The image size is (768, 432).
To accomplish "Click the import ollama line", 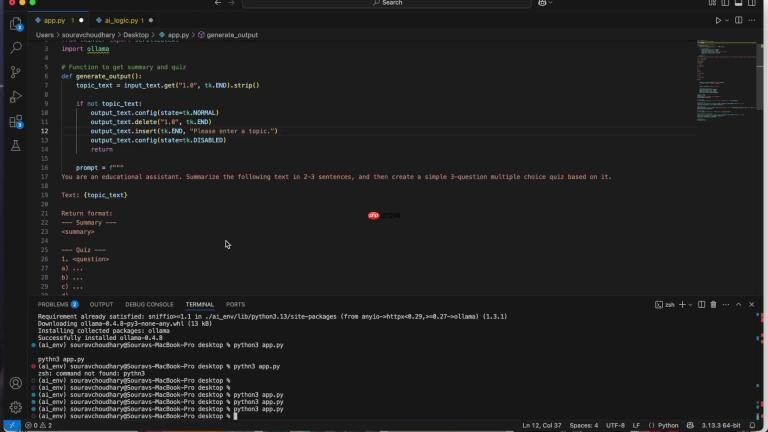I will (85, 49).
